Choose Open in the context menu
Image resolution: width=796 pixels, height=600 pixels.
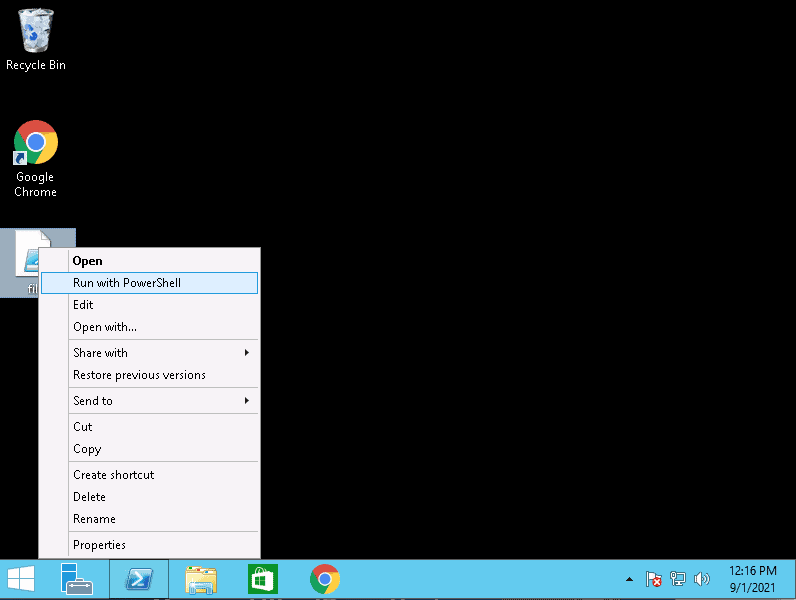coord(149,261)
